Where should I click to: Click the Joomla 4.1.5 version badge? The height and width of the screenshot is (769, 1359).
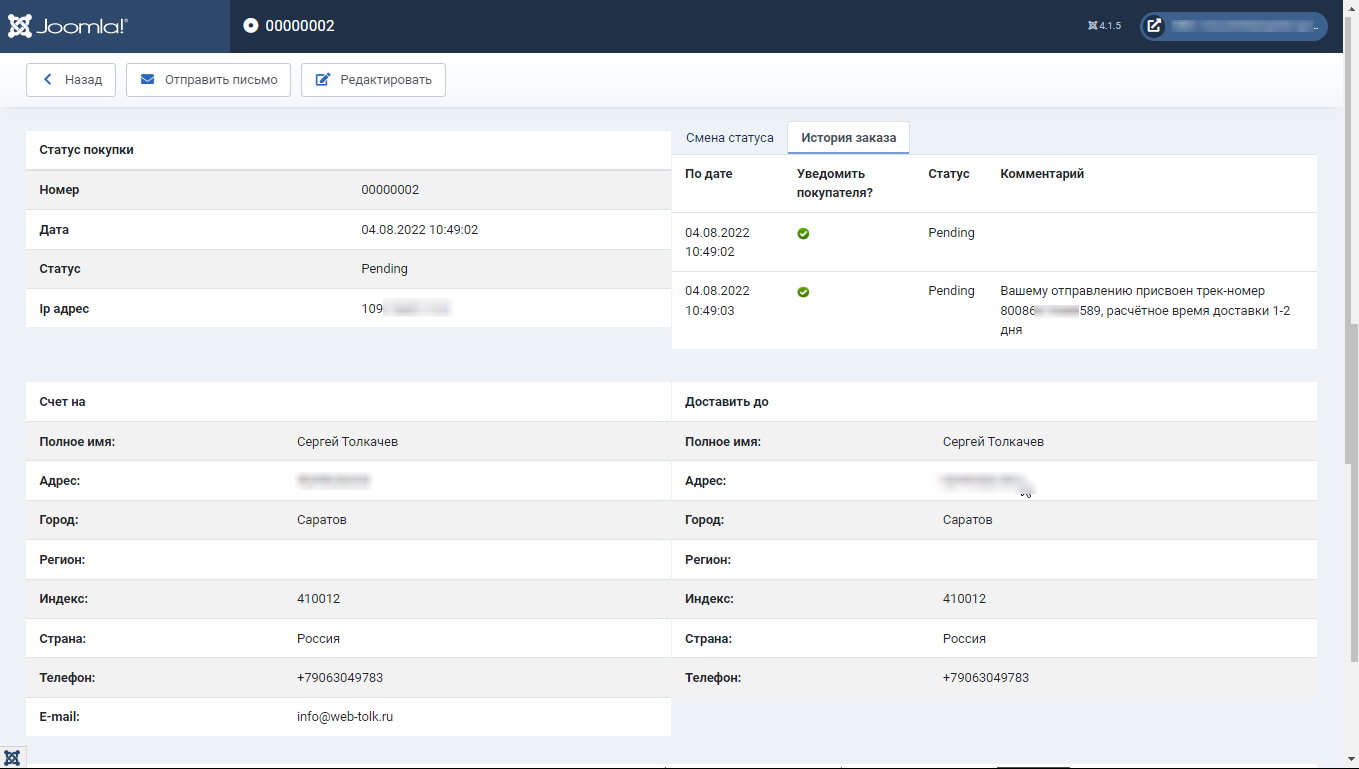pos(1104,26)
